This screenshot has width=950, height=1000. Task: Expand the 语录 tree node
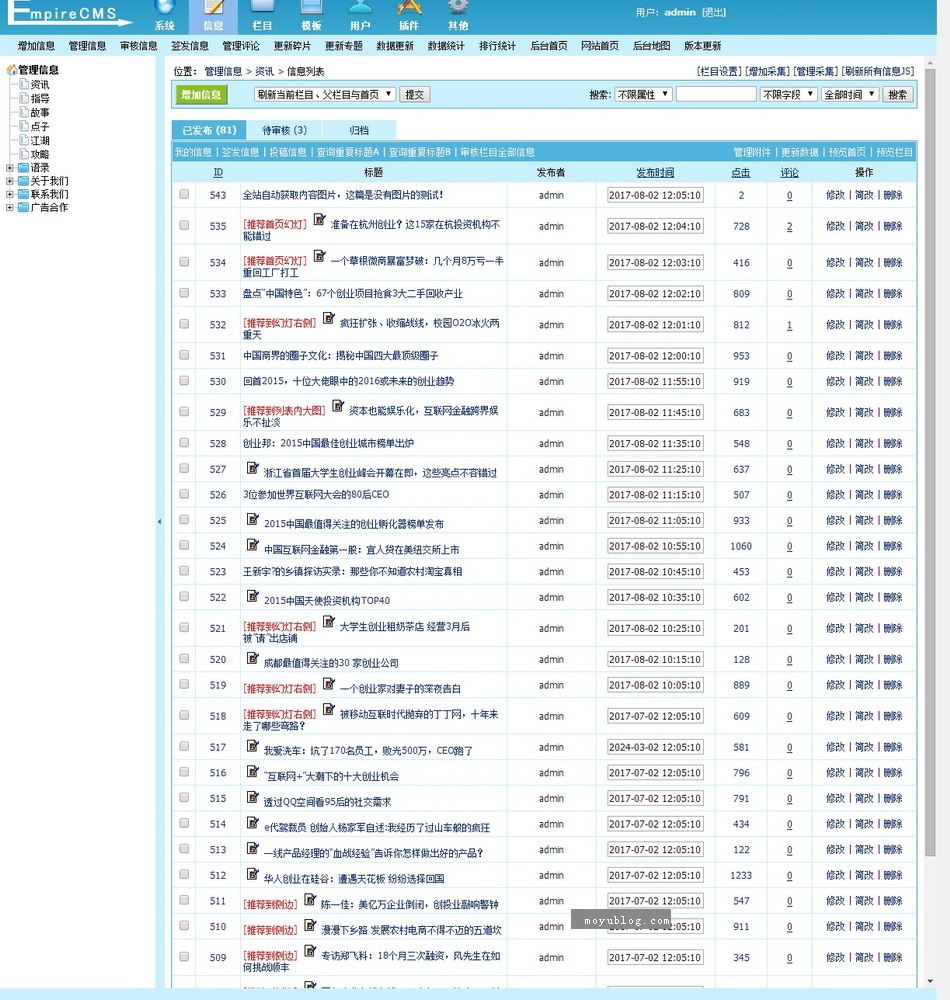click(x=10, y=168)
